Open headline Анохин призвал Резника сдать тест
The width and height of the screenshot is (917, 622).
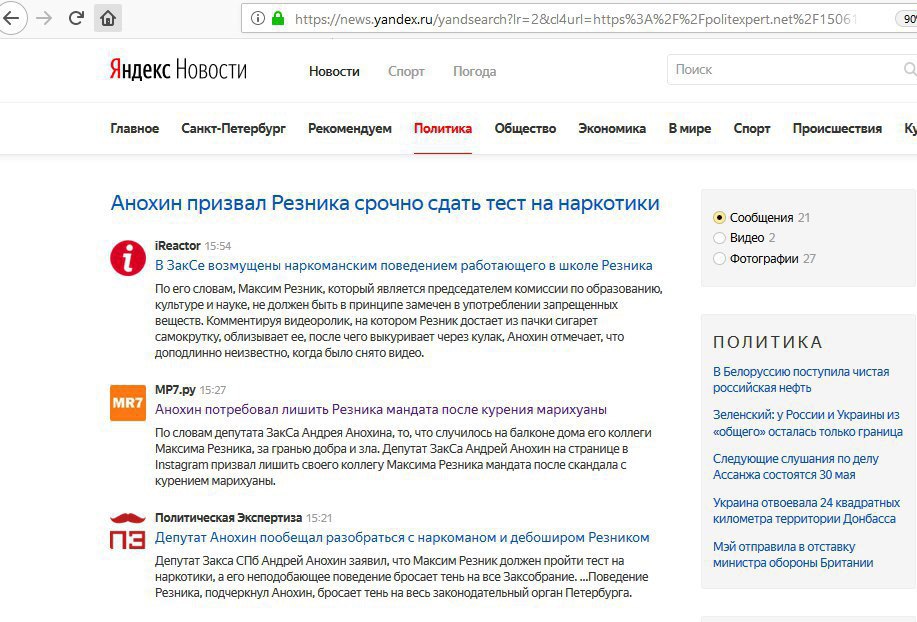tap(385, 203)
